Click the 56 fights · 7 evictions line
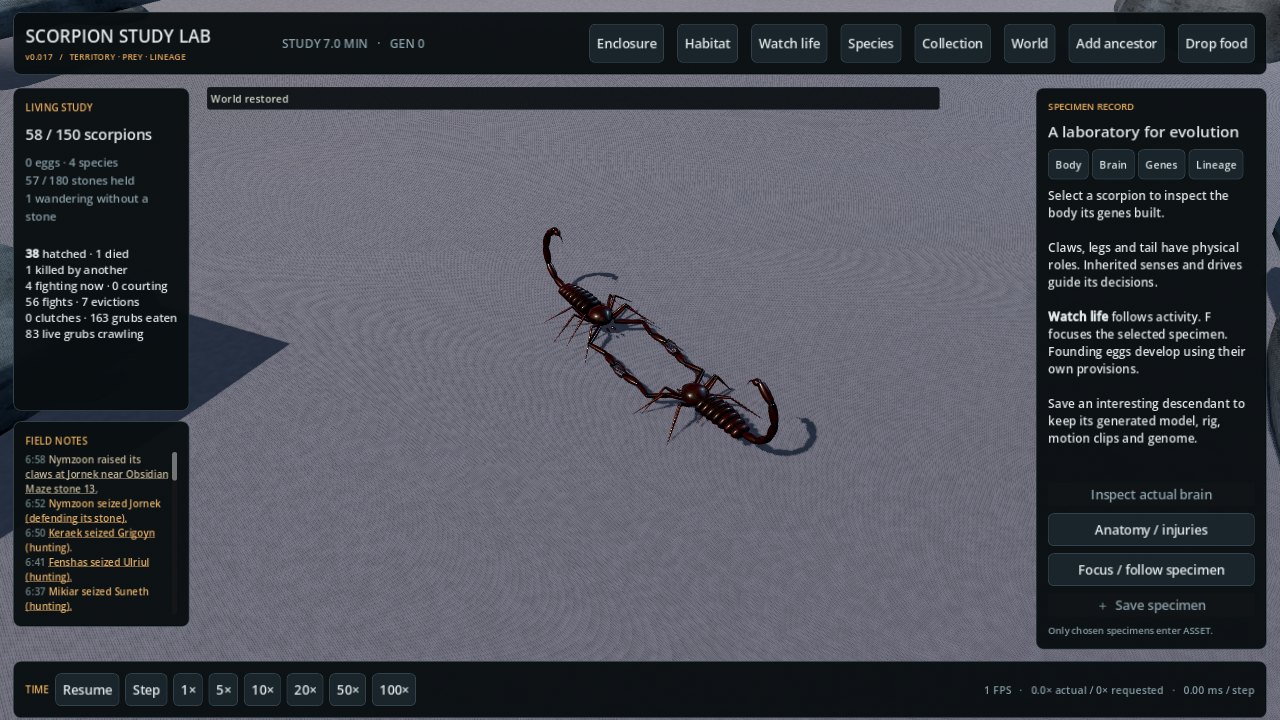1280x720 pixels. click(x=82, y=302)
